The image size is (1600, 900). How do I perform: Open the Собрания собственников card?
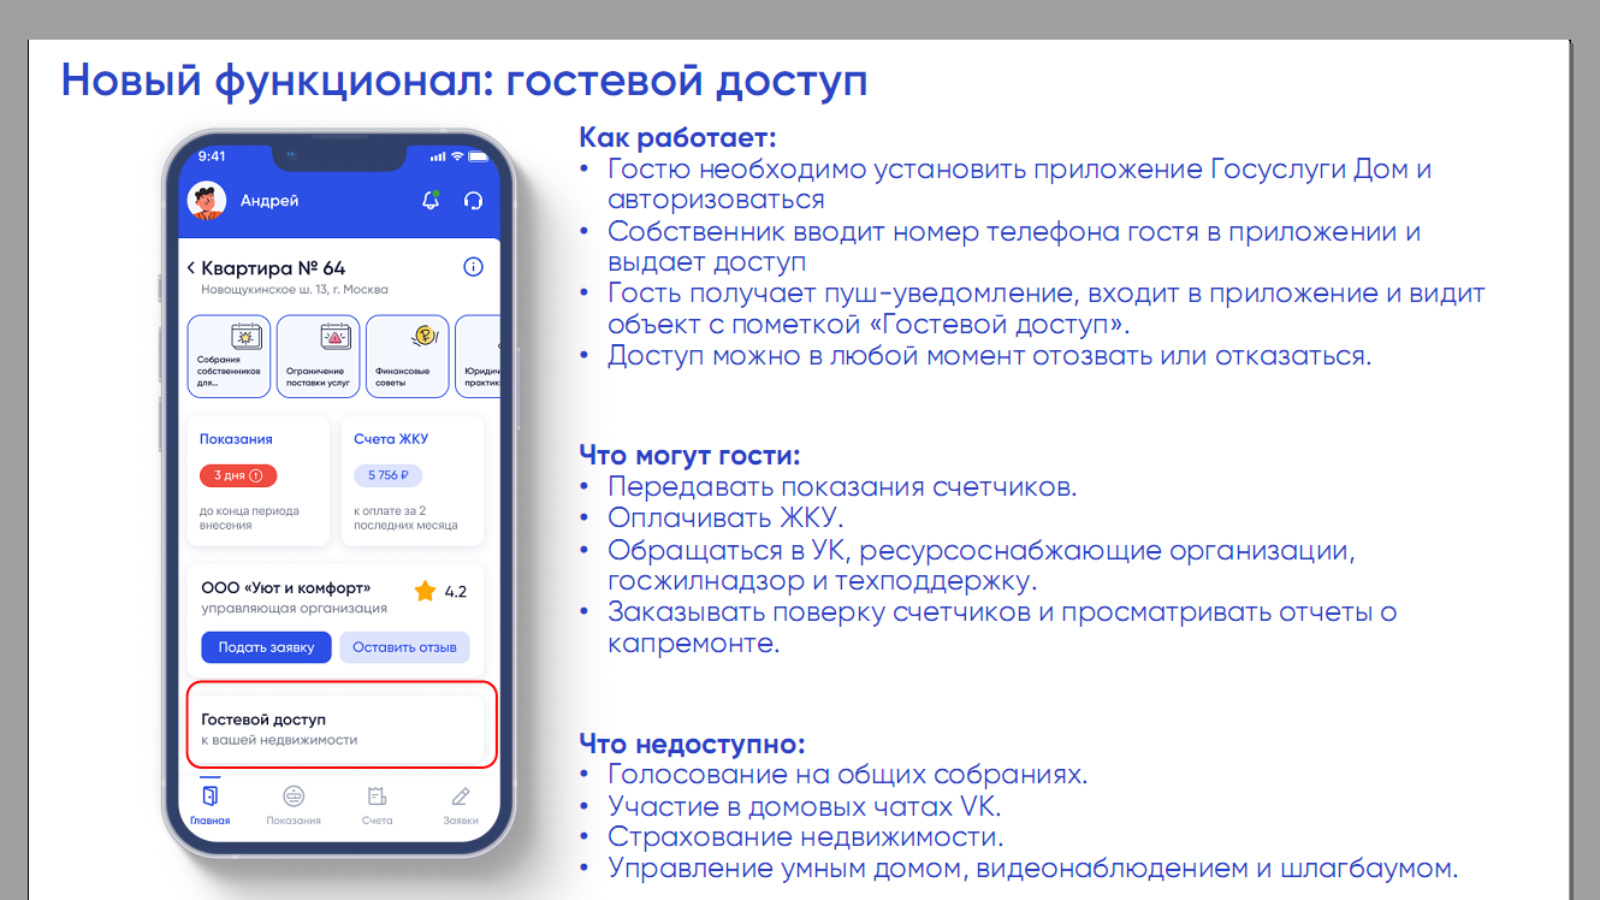229,357
